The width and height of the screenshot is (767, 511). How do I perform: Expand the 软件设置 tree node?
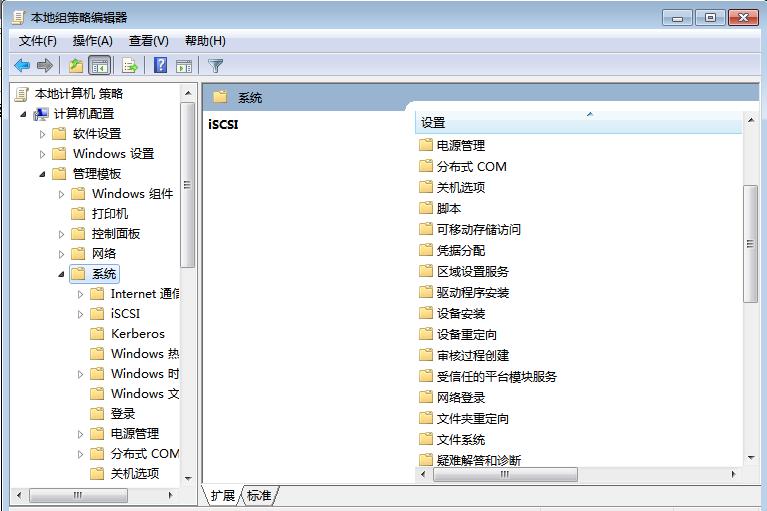pos(43,134)
